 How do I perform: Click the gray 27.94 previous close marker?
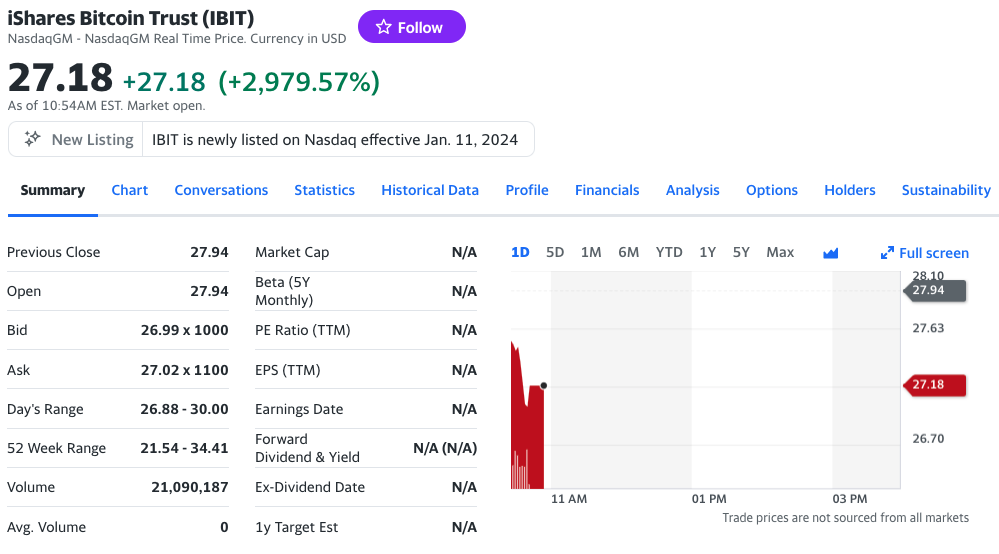tap(935, 290)
